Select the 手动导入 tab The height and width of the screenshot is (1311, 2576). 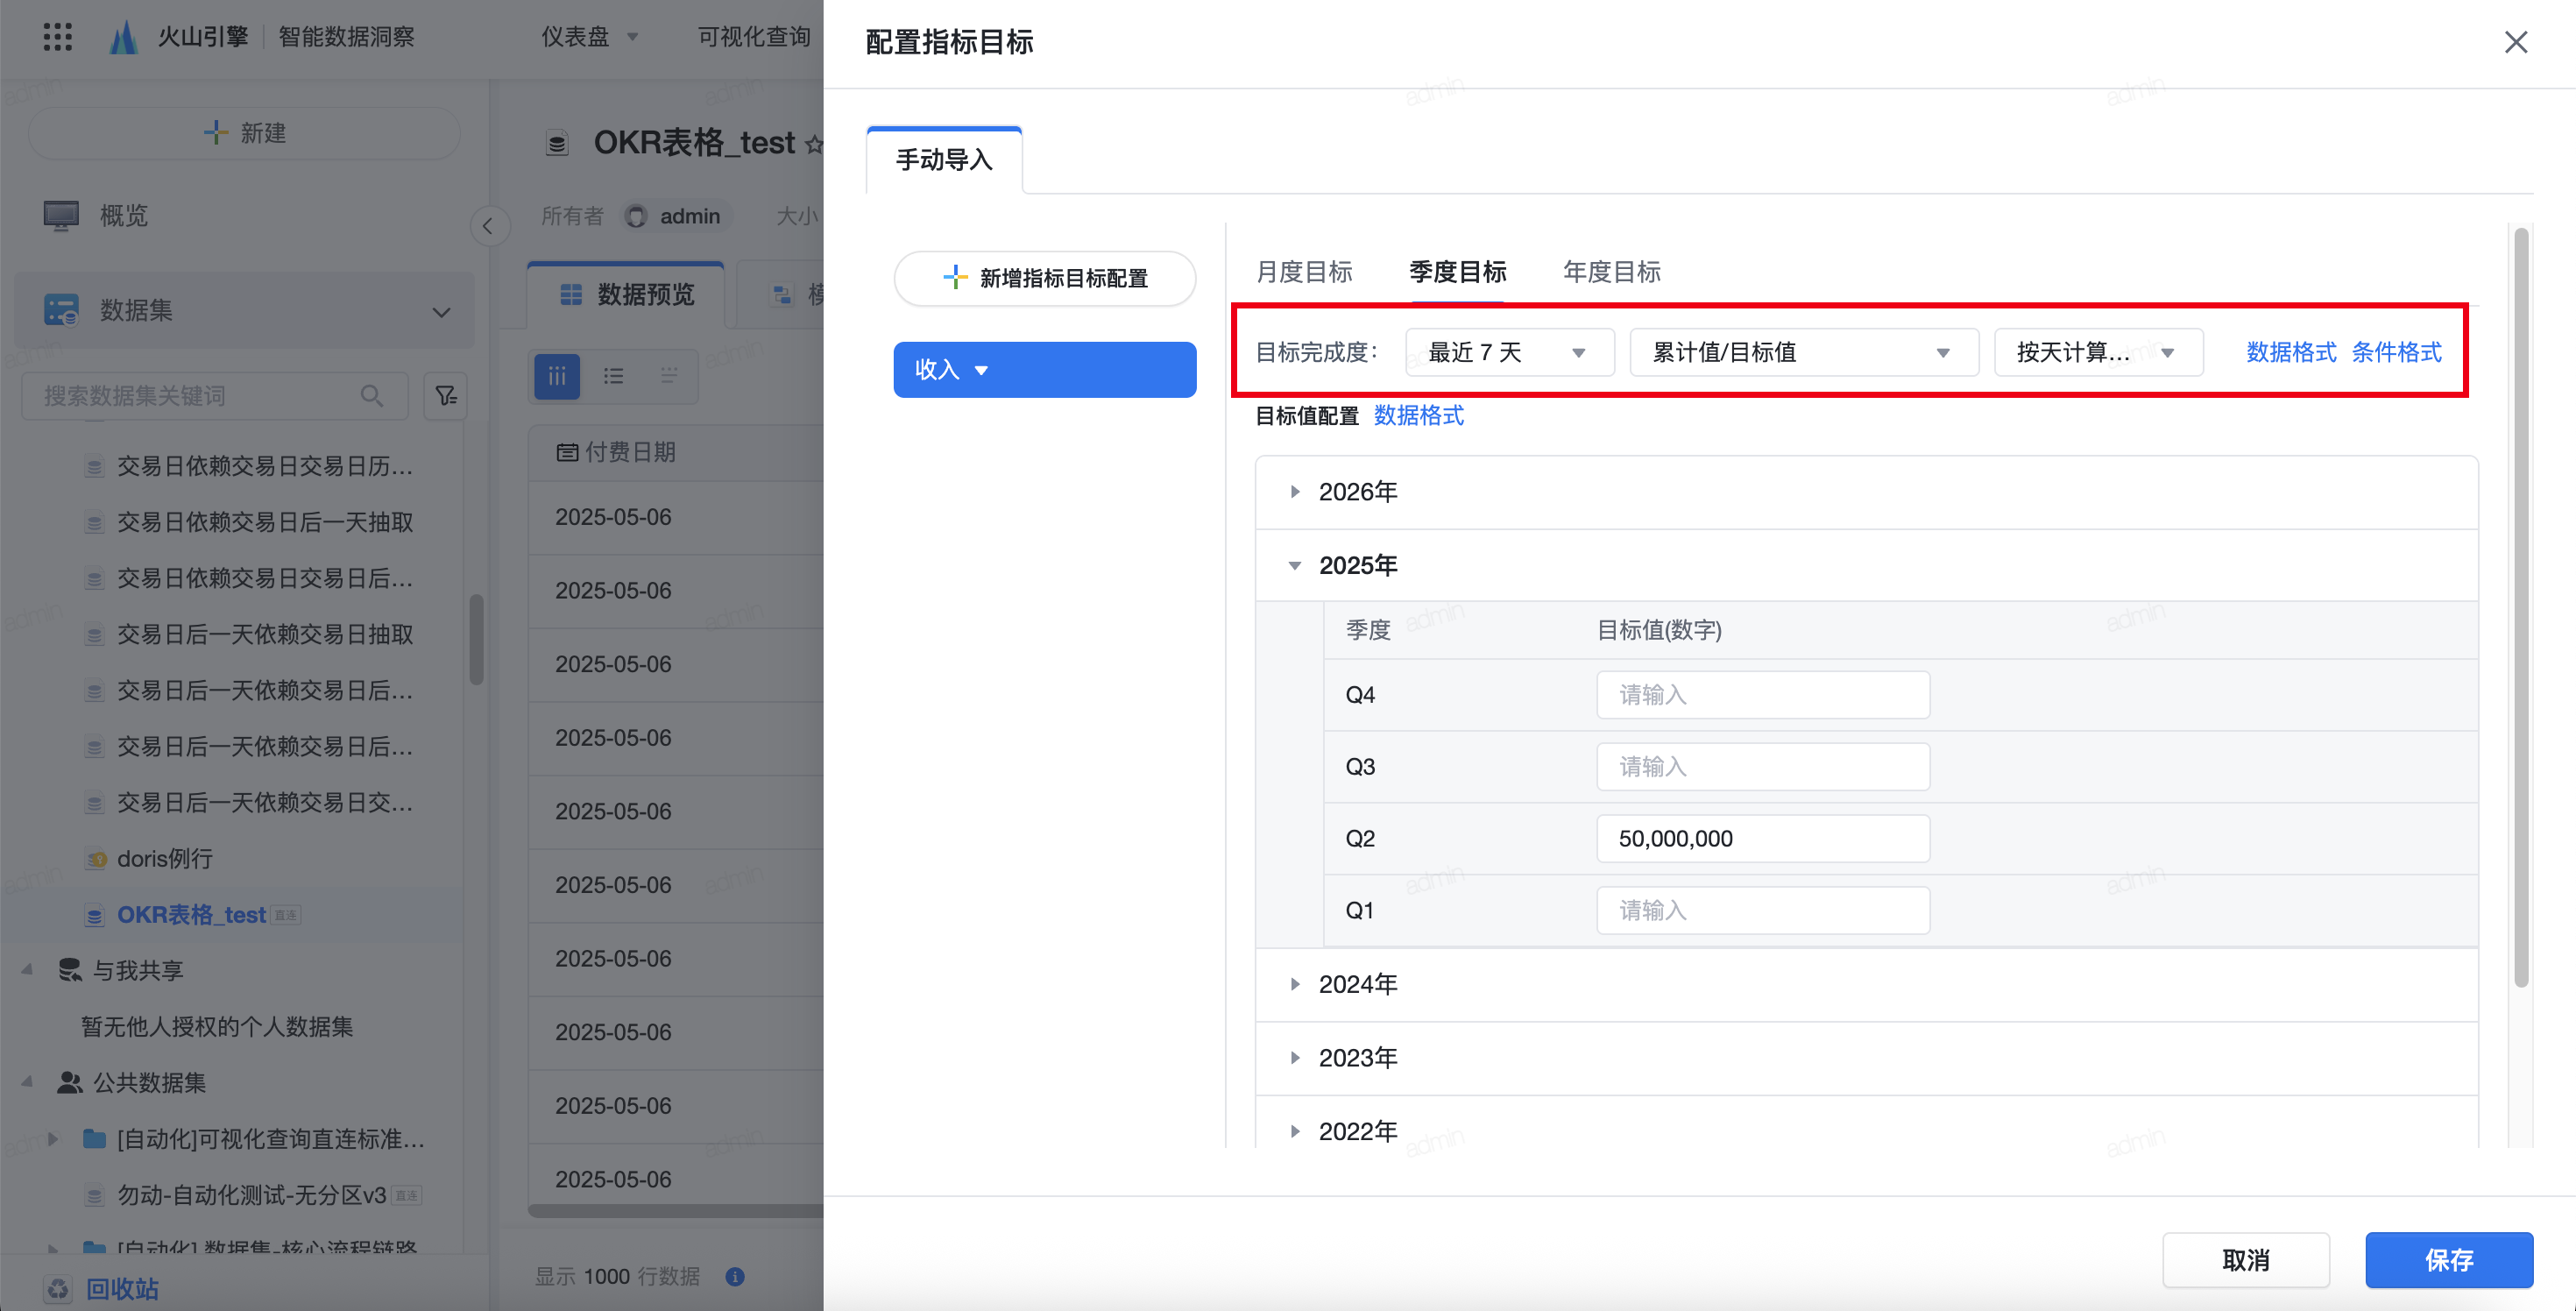(x=944, y=160)
